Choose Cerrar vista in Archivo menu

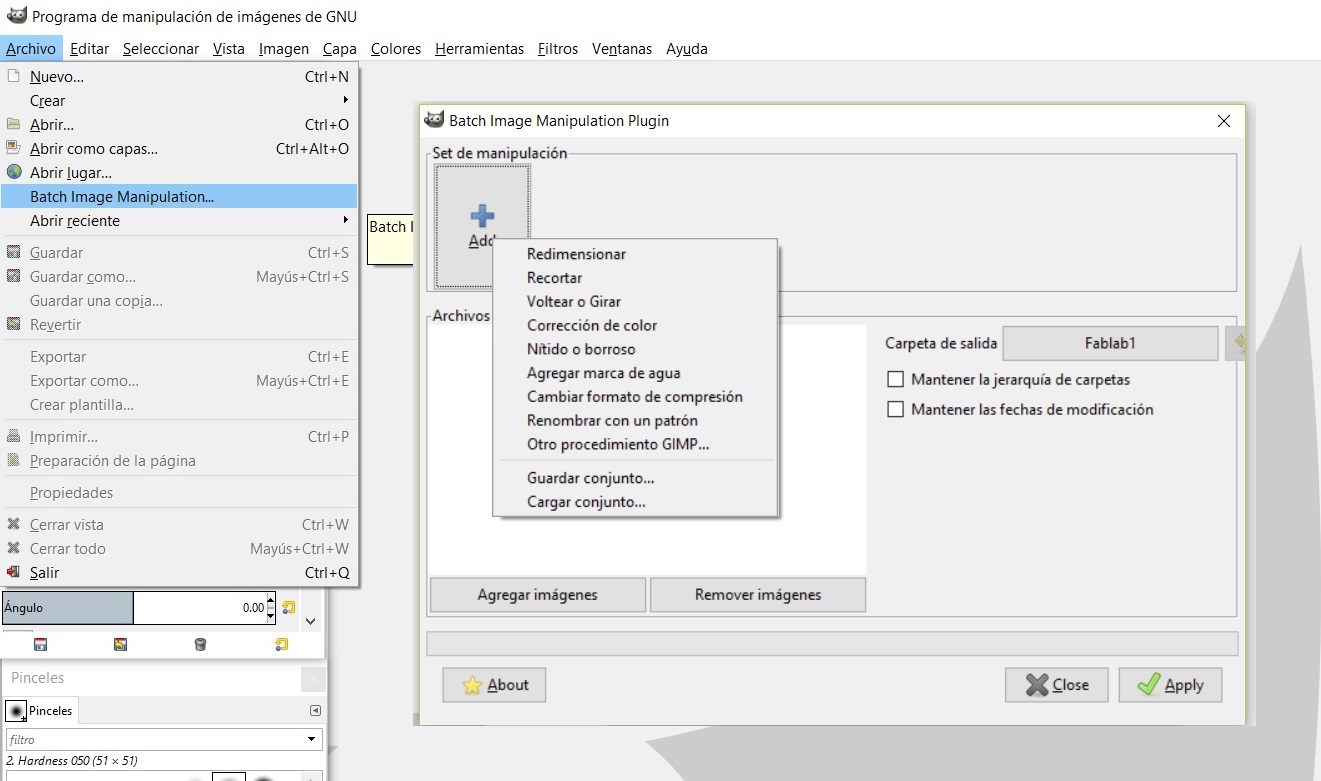pyautogui.click(x=179, y=525)
